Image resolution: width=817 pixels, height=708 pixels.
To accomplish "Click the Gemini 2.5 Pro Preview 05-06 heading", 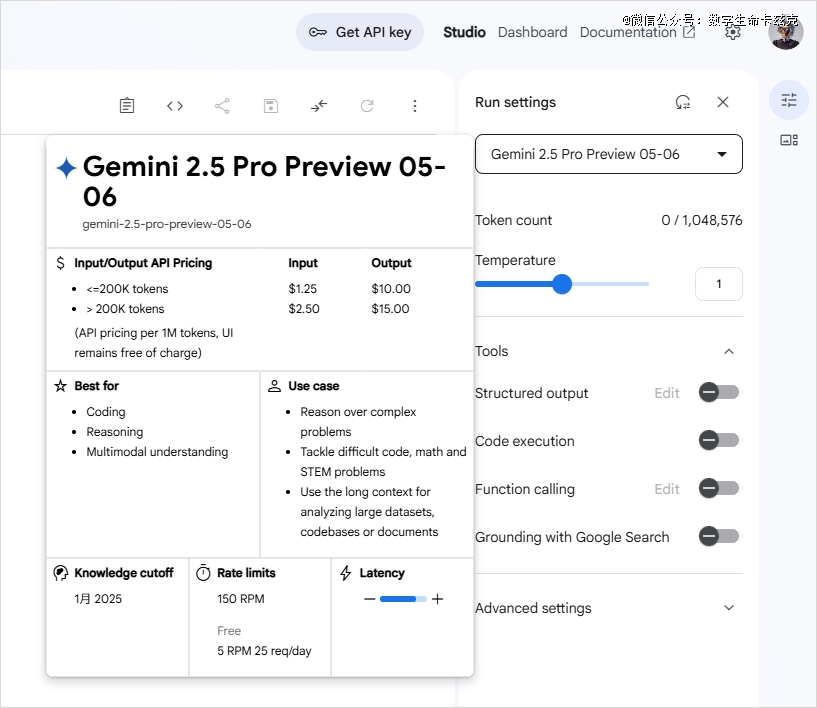I will 264,181.
